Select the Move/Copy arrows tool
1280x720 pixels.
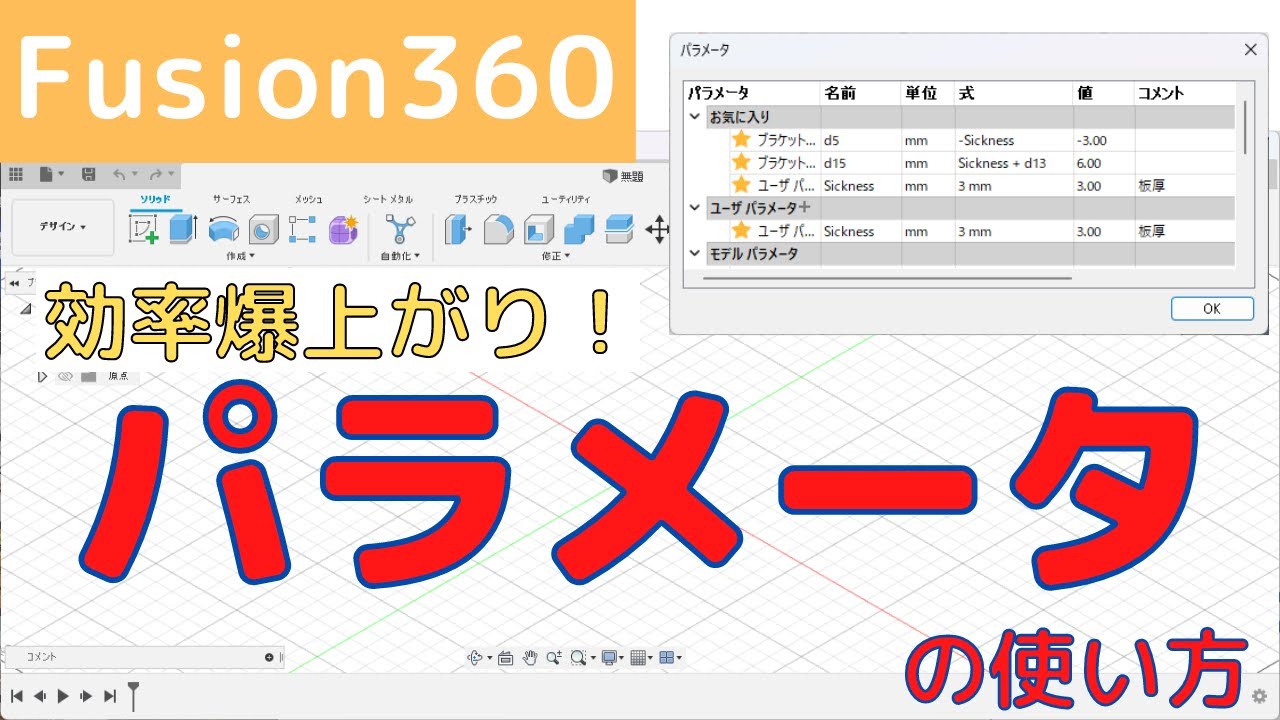pyautogui.click(x=657, y=230)
